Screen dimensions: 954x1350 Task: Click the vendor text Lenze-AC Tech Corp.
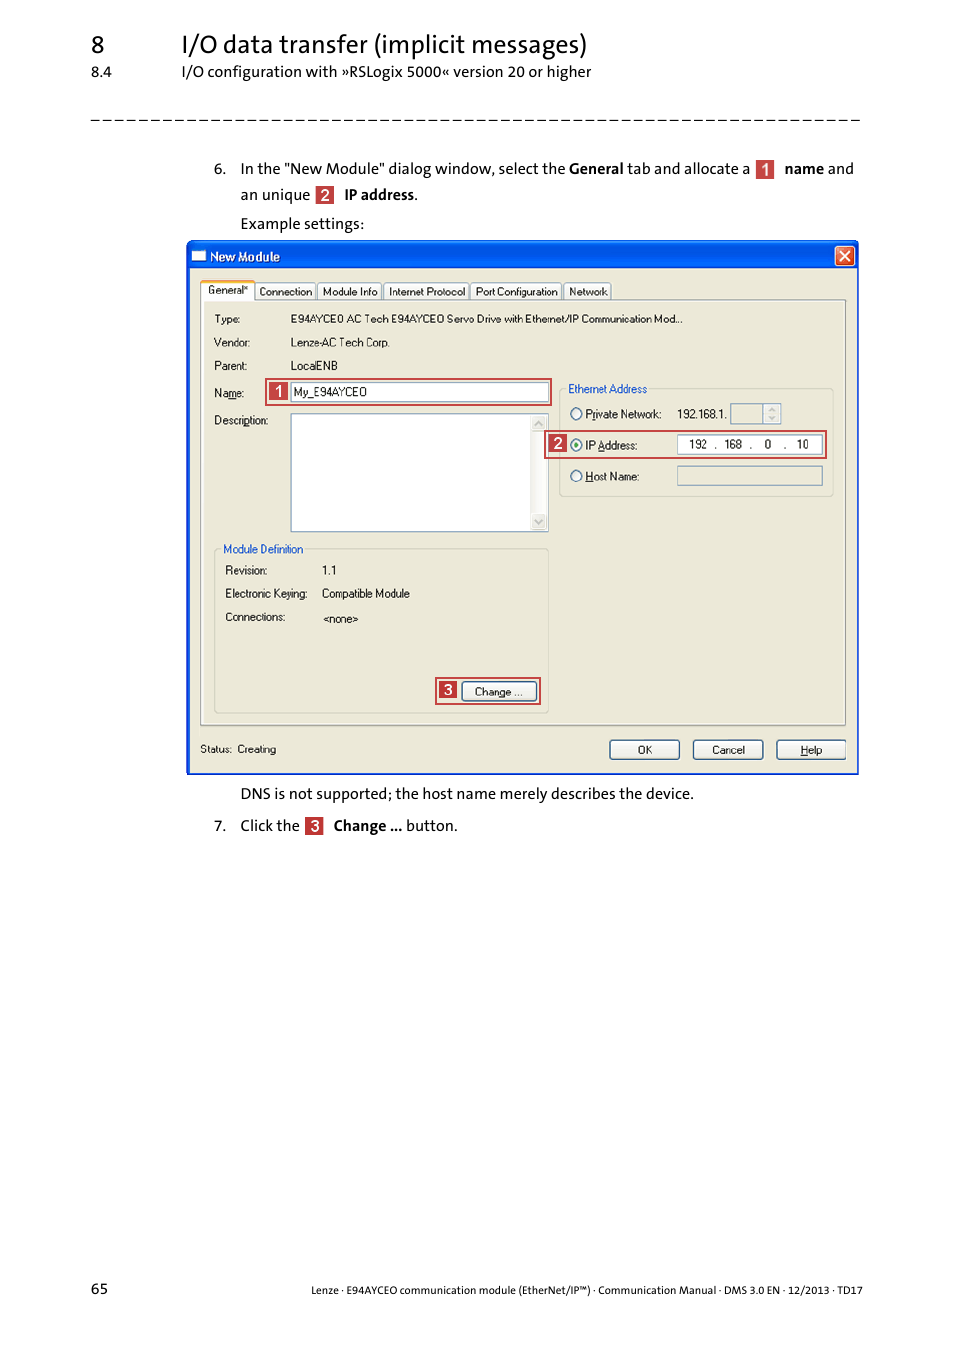coord(340,342)
